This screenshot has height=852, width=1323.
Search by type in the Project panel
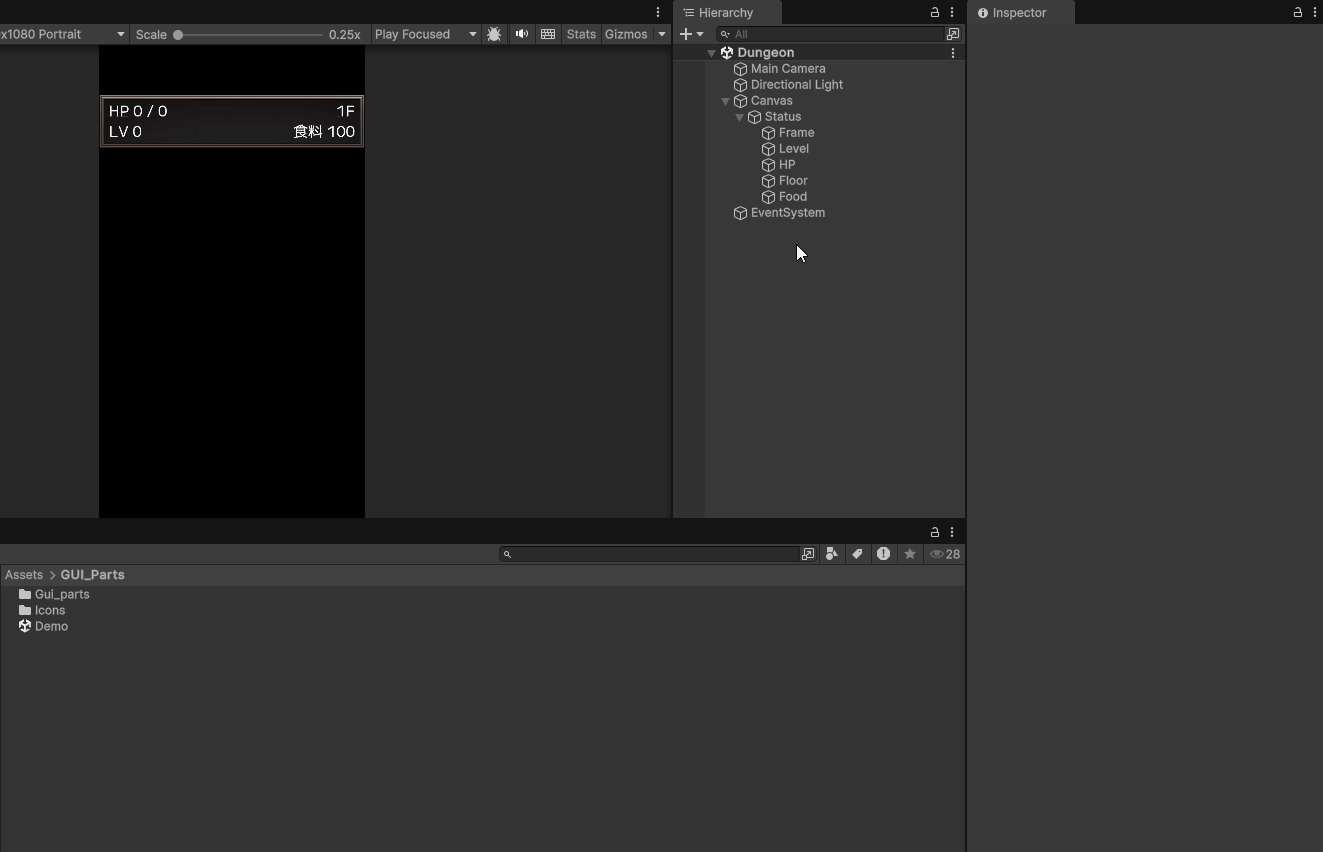831,554
